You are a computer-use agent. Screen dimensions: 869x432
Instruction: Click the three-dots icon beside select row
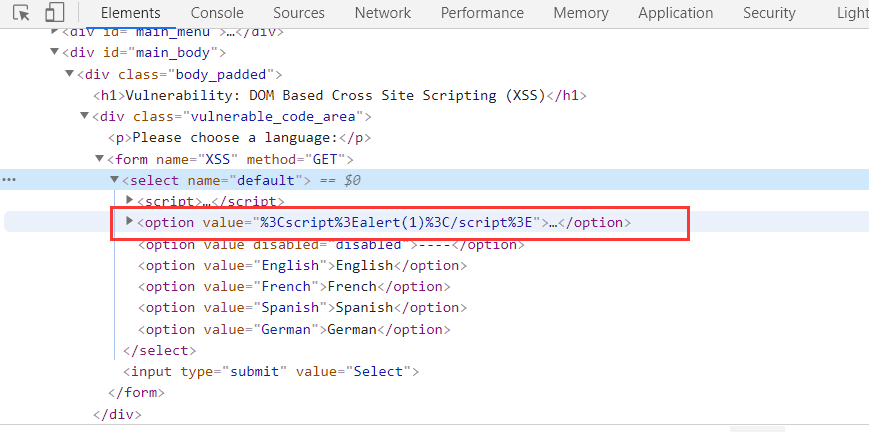[9, 180]
